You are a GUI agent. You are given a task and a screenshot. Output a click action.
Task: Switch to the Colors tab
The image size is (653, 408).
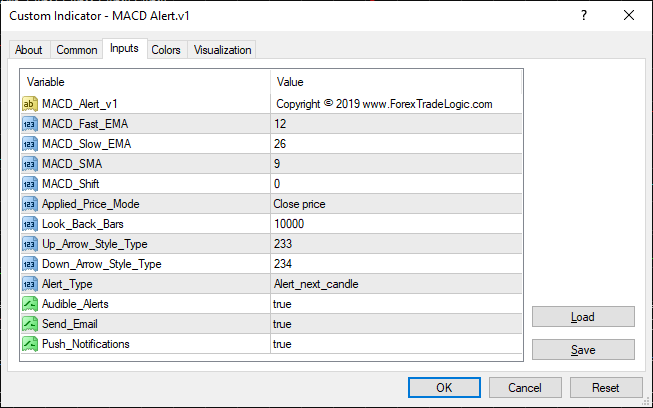166,50
